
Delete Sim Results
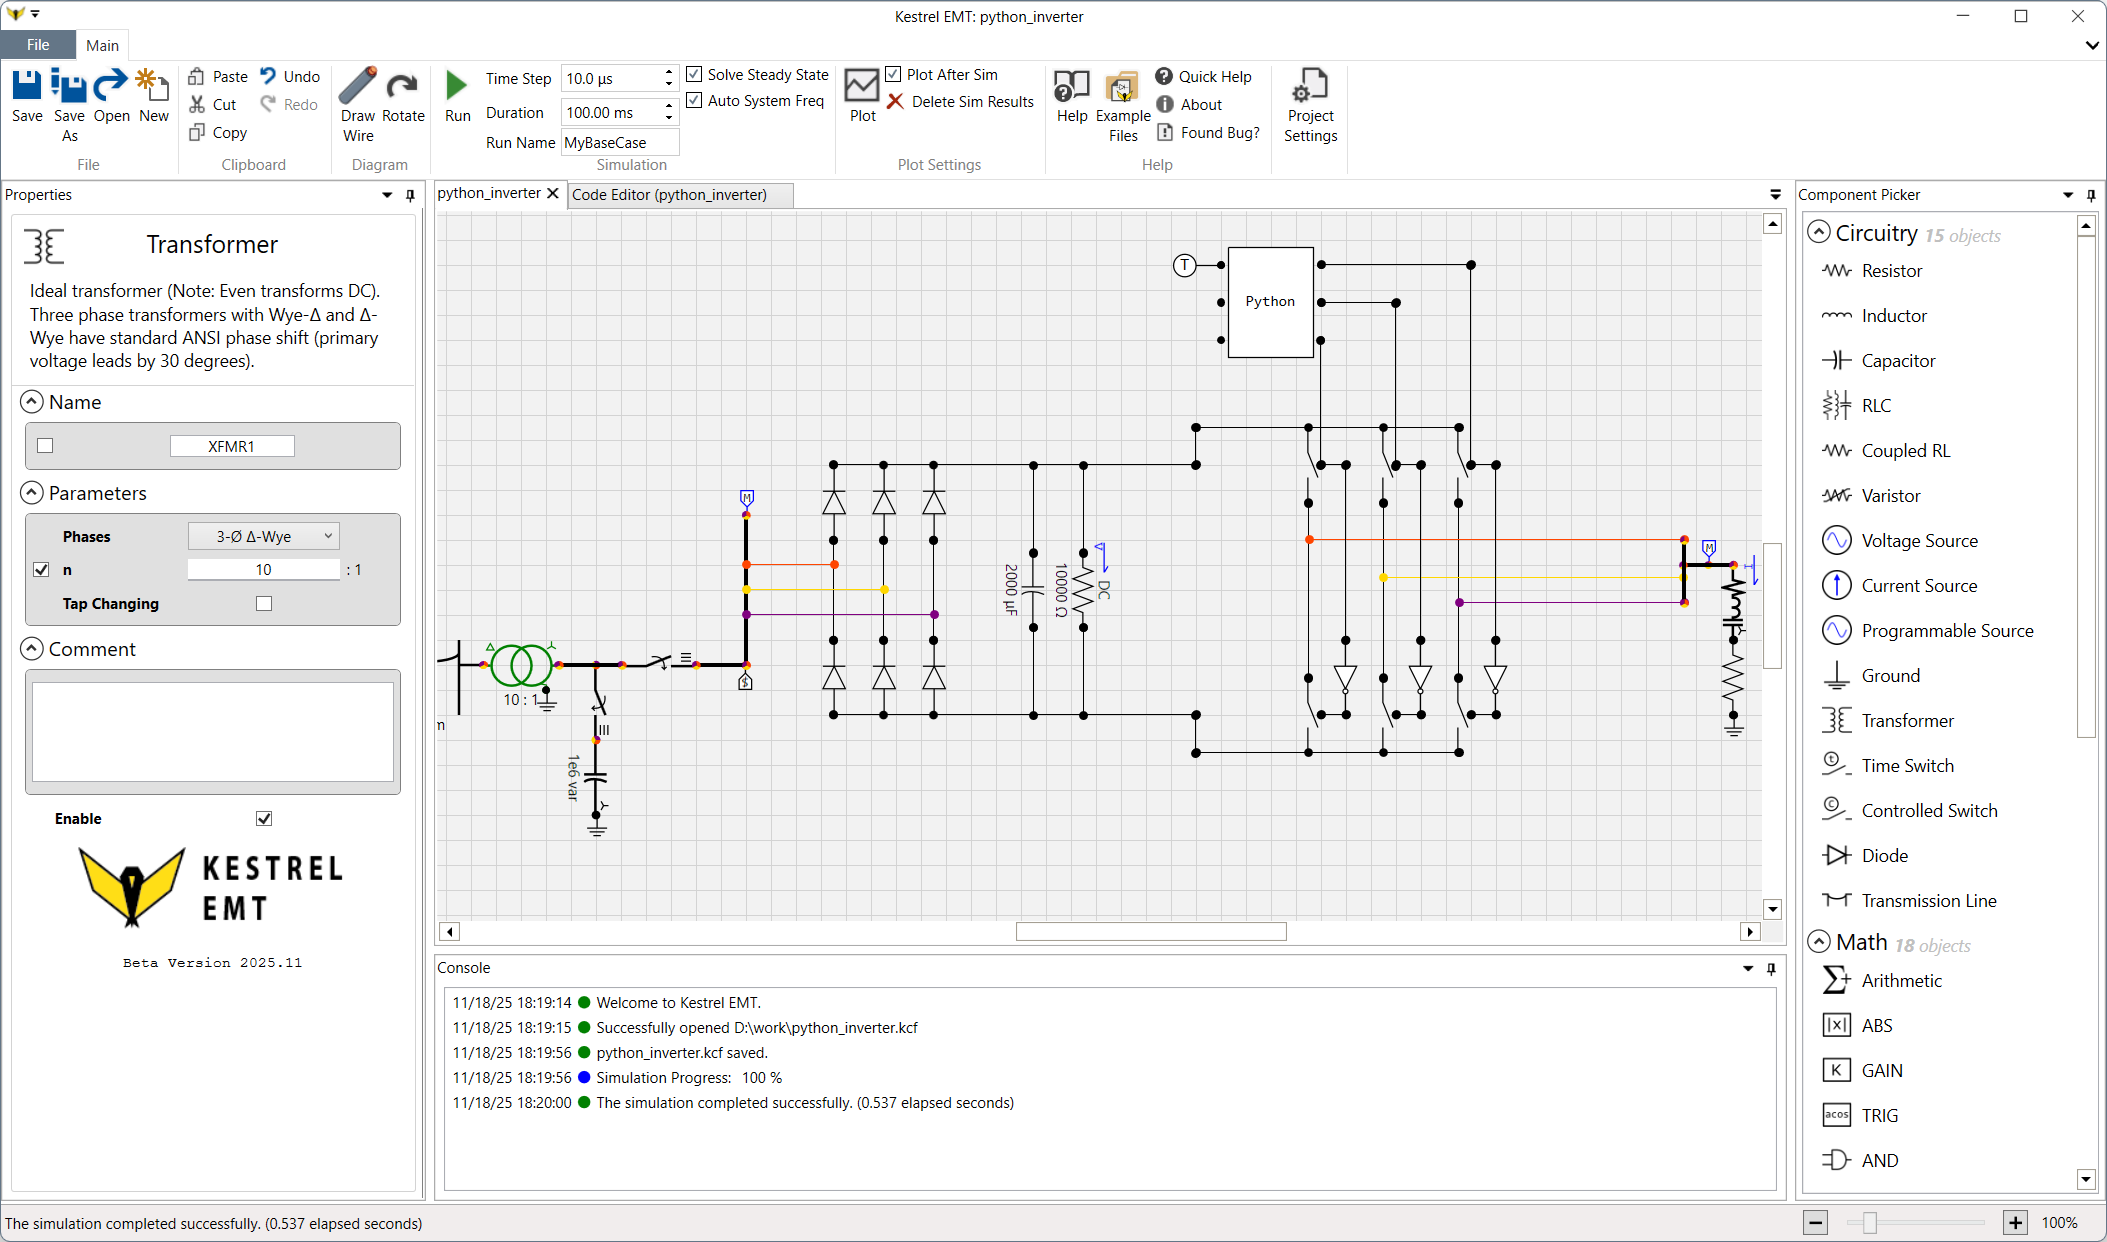[x=960, y=102]
